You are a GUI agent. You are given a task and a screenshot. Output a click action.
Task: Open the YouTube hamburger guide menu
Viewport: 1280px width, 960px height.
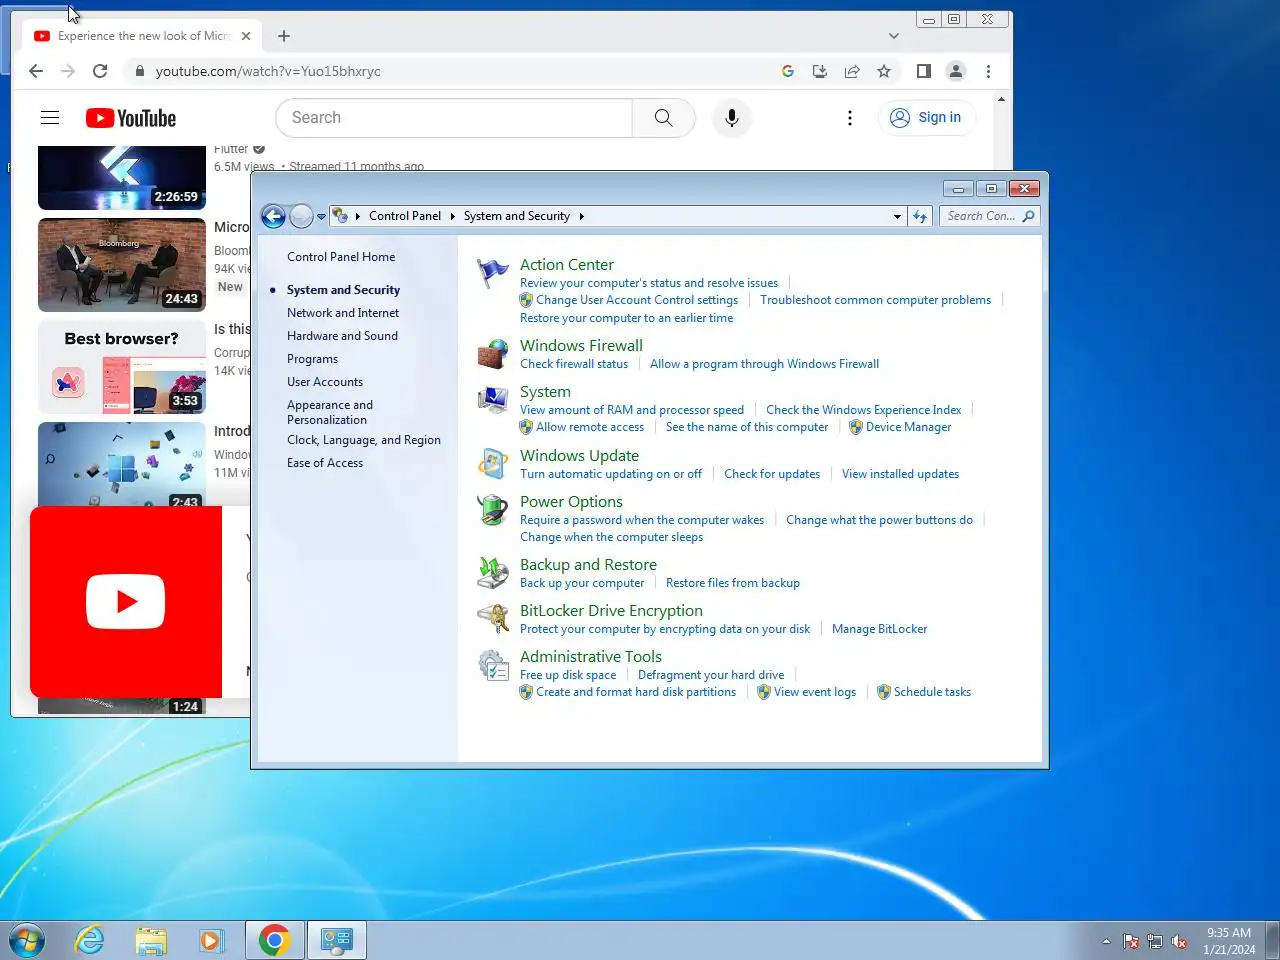50,118
